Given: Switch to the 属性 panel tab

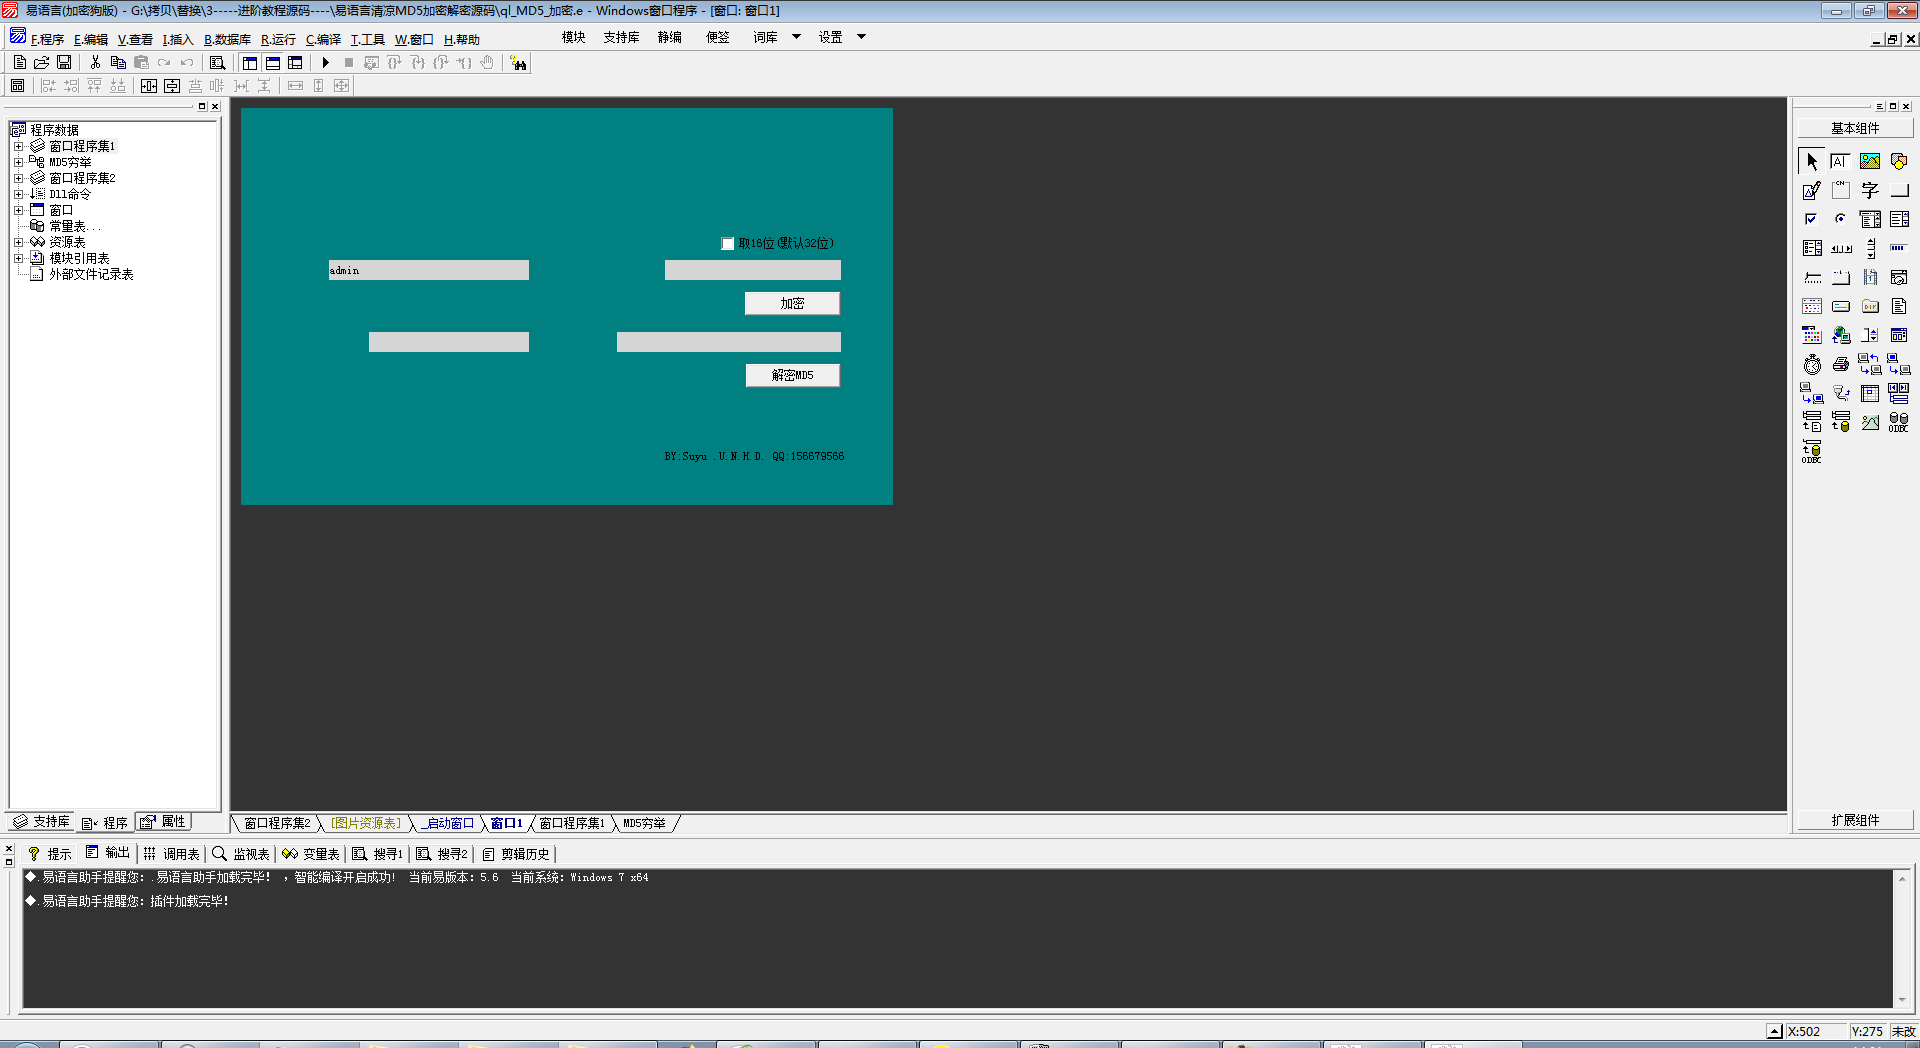Looking at the screenshot, I should pos(163,822).
